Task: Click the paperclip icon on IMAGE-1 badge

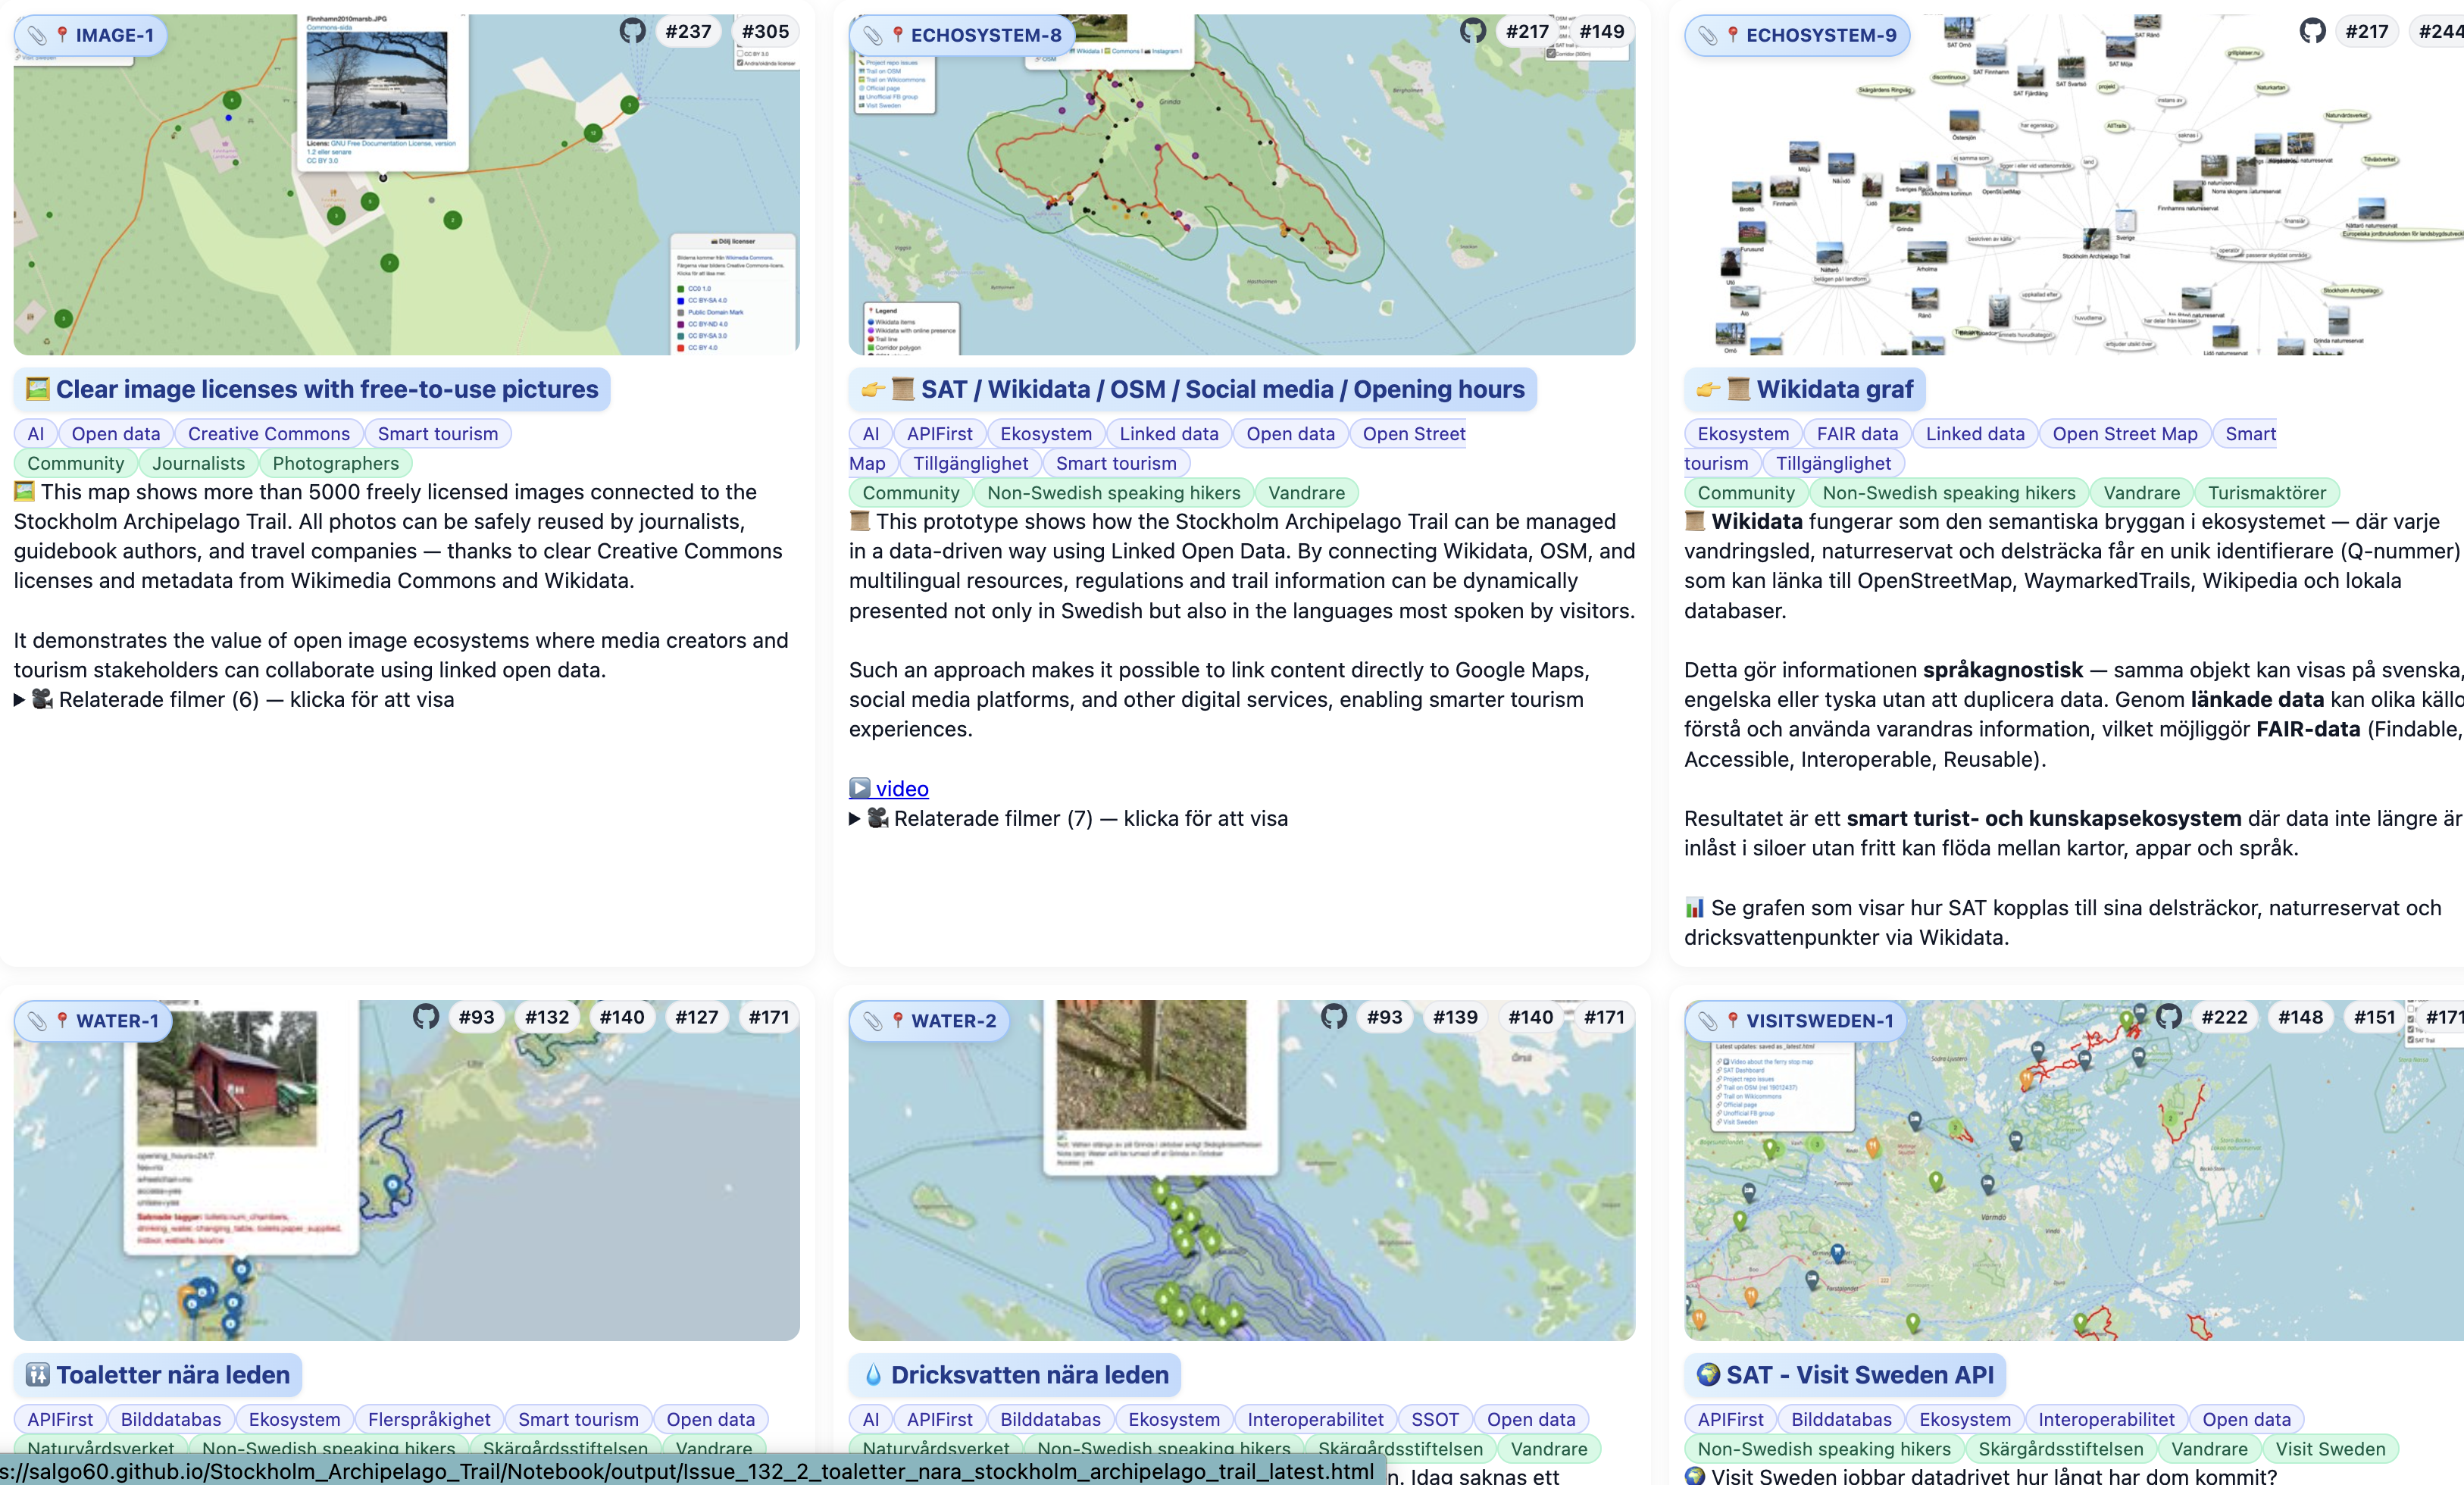Action: click(x=37, y=36)
